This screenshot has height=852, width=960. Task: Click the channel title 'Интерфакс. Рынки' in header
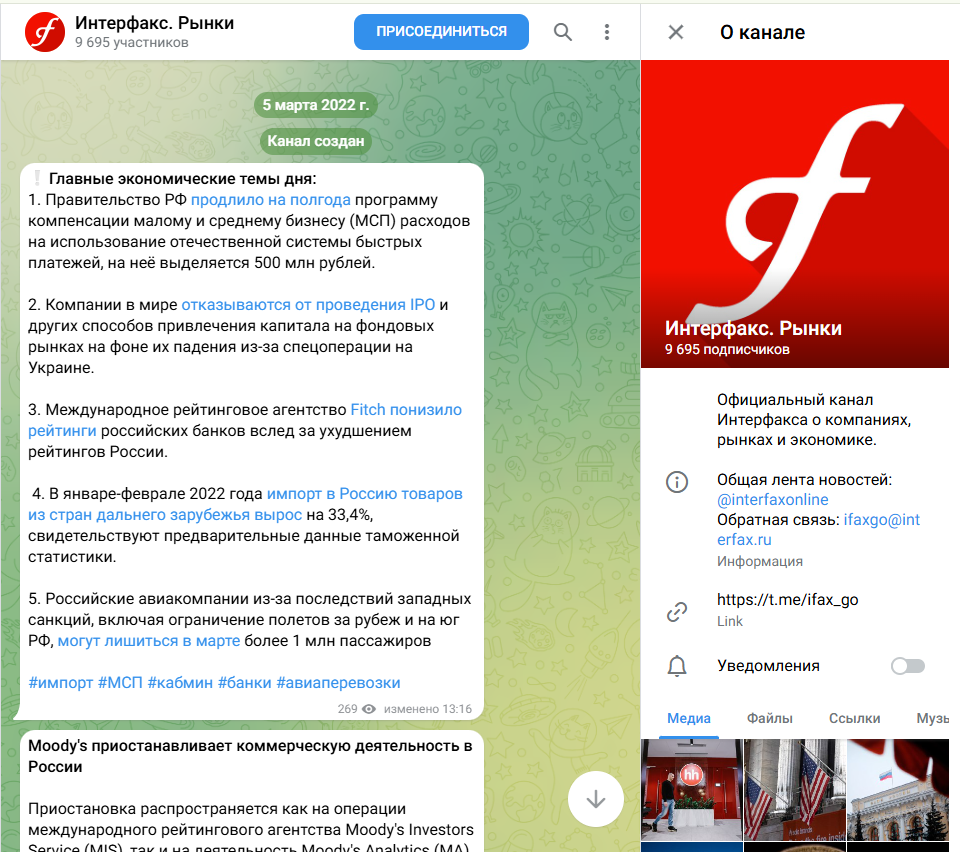click(x=154, y=23)
